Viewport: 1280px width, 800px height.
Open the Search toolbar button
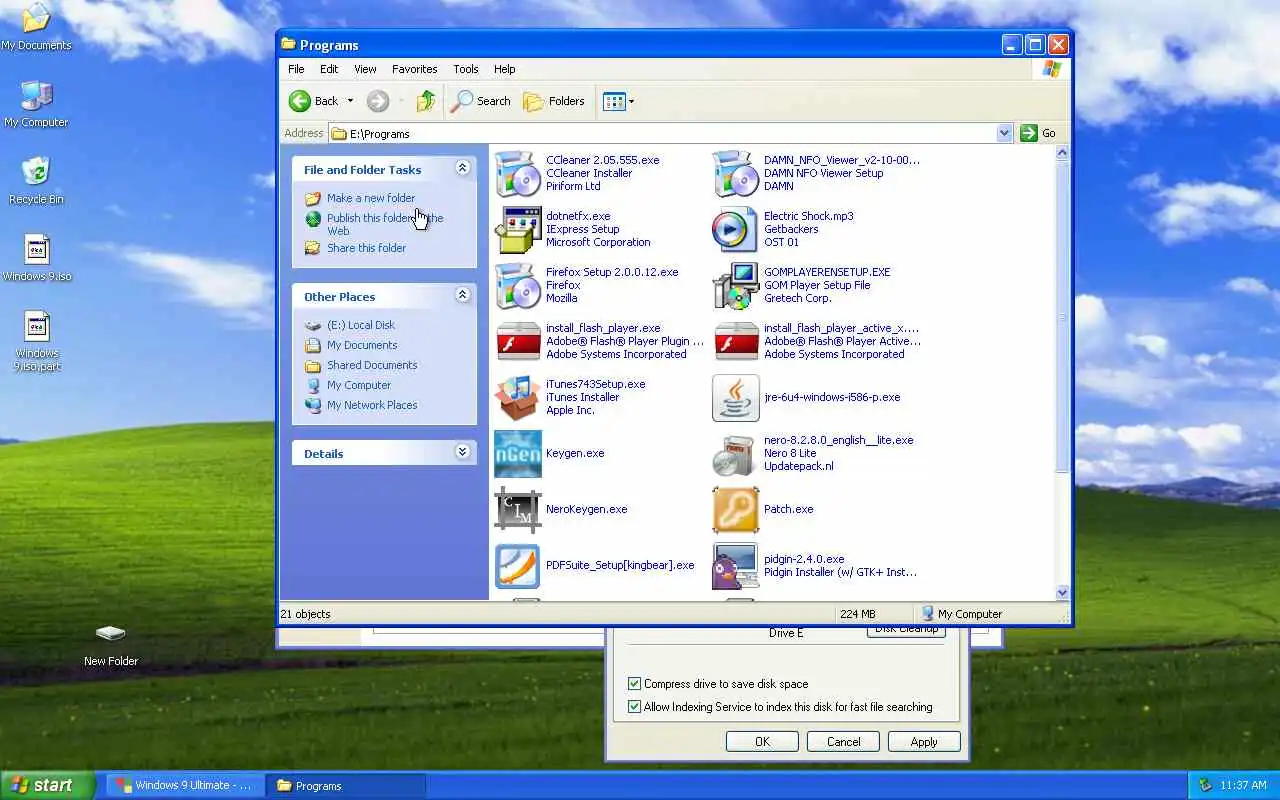click(x=481, y=101)
